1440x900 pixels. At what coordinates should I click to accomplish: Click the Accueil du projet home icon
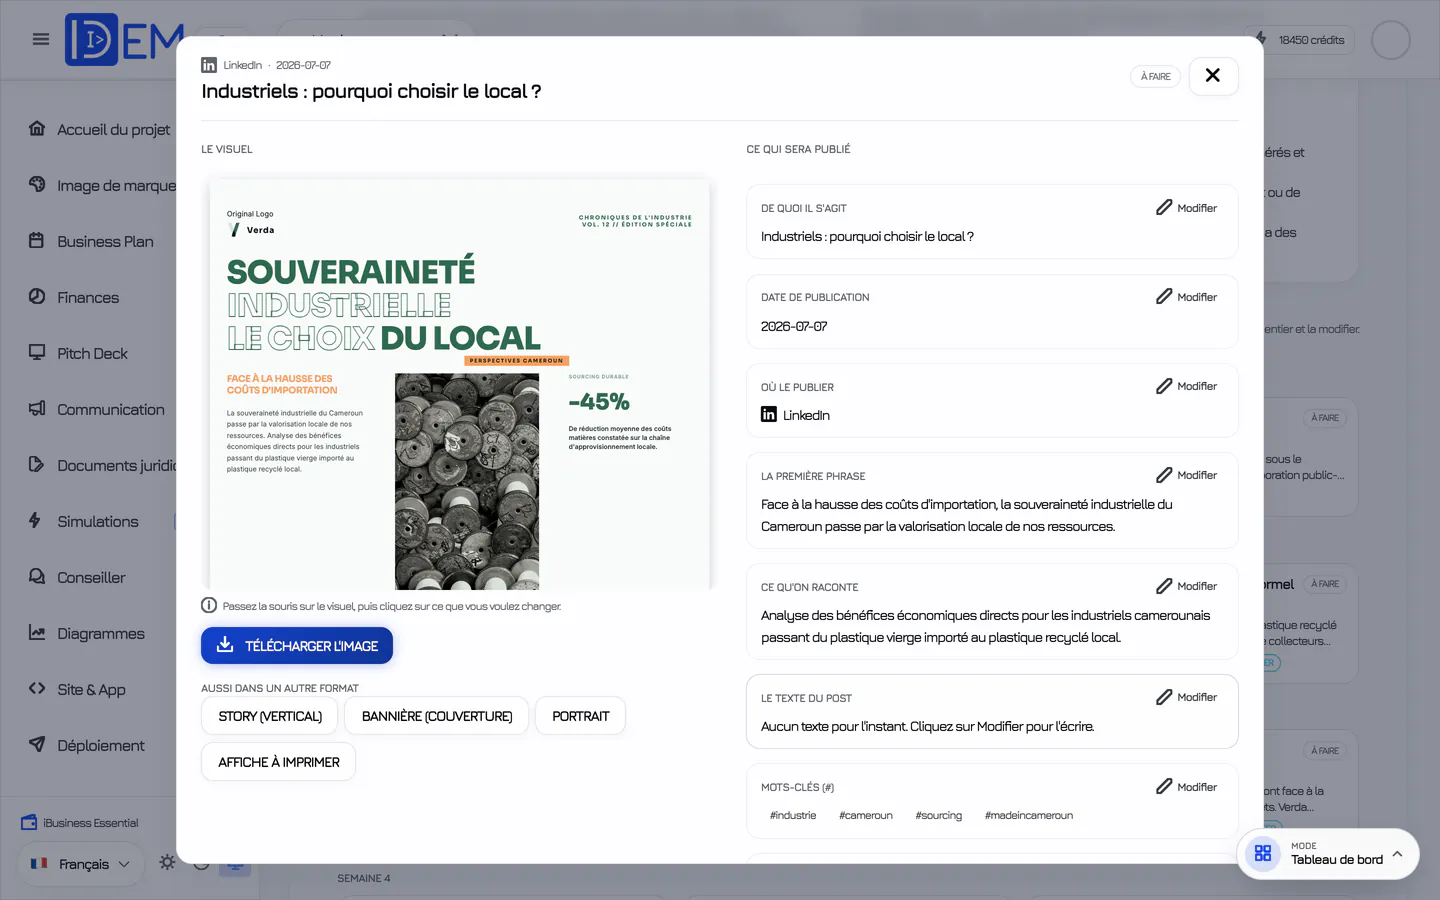(37, 128)
